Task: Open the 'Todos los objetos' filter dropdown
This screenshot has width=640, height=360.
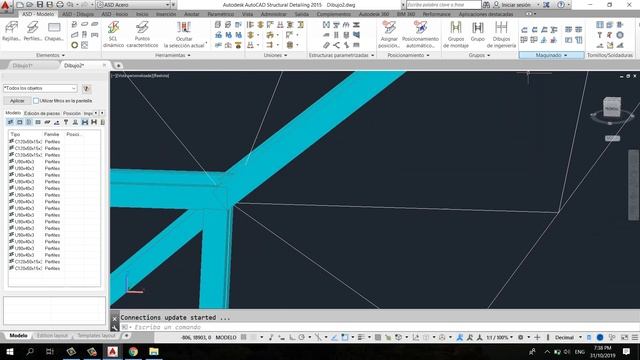Action: pyautogui.click(x=40, y=88)
